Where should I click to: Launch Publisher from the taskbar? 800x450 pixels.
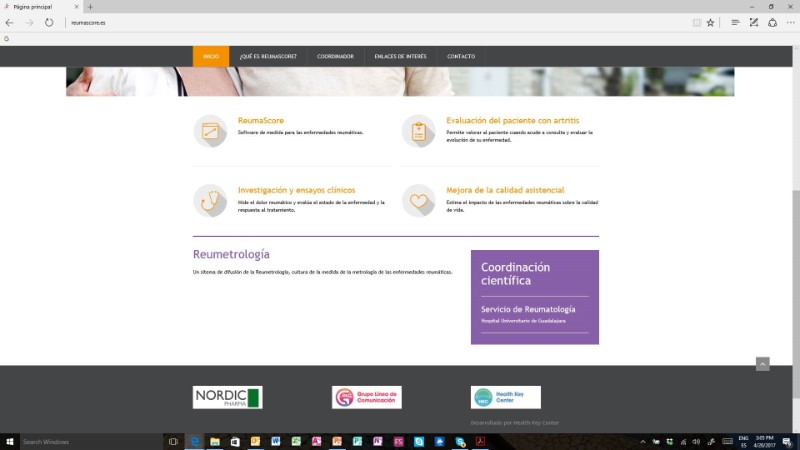point(357,442)
